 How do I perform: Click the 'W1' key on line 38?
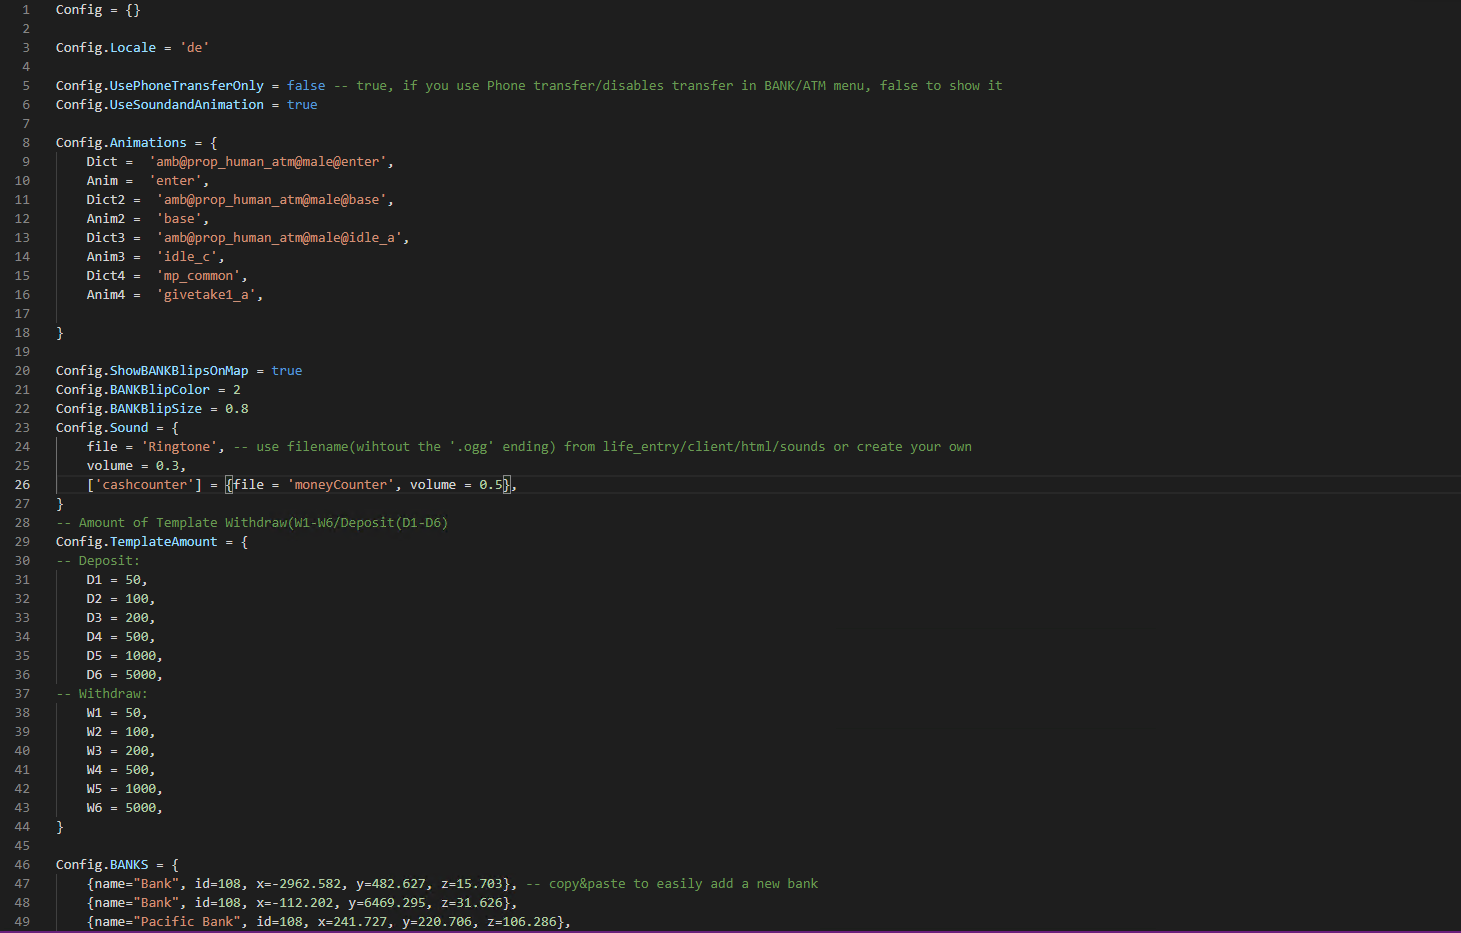(94, 713)
